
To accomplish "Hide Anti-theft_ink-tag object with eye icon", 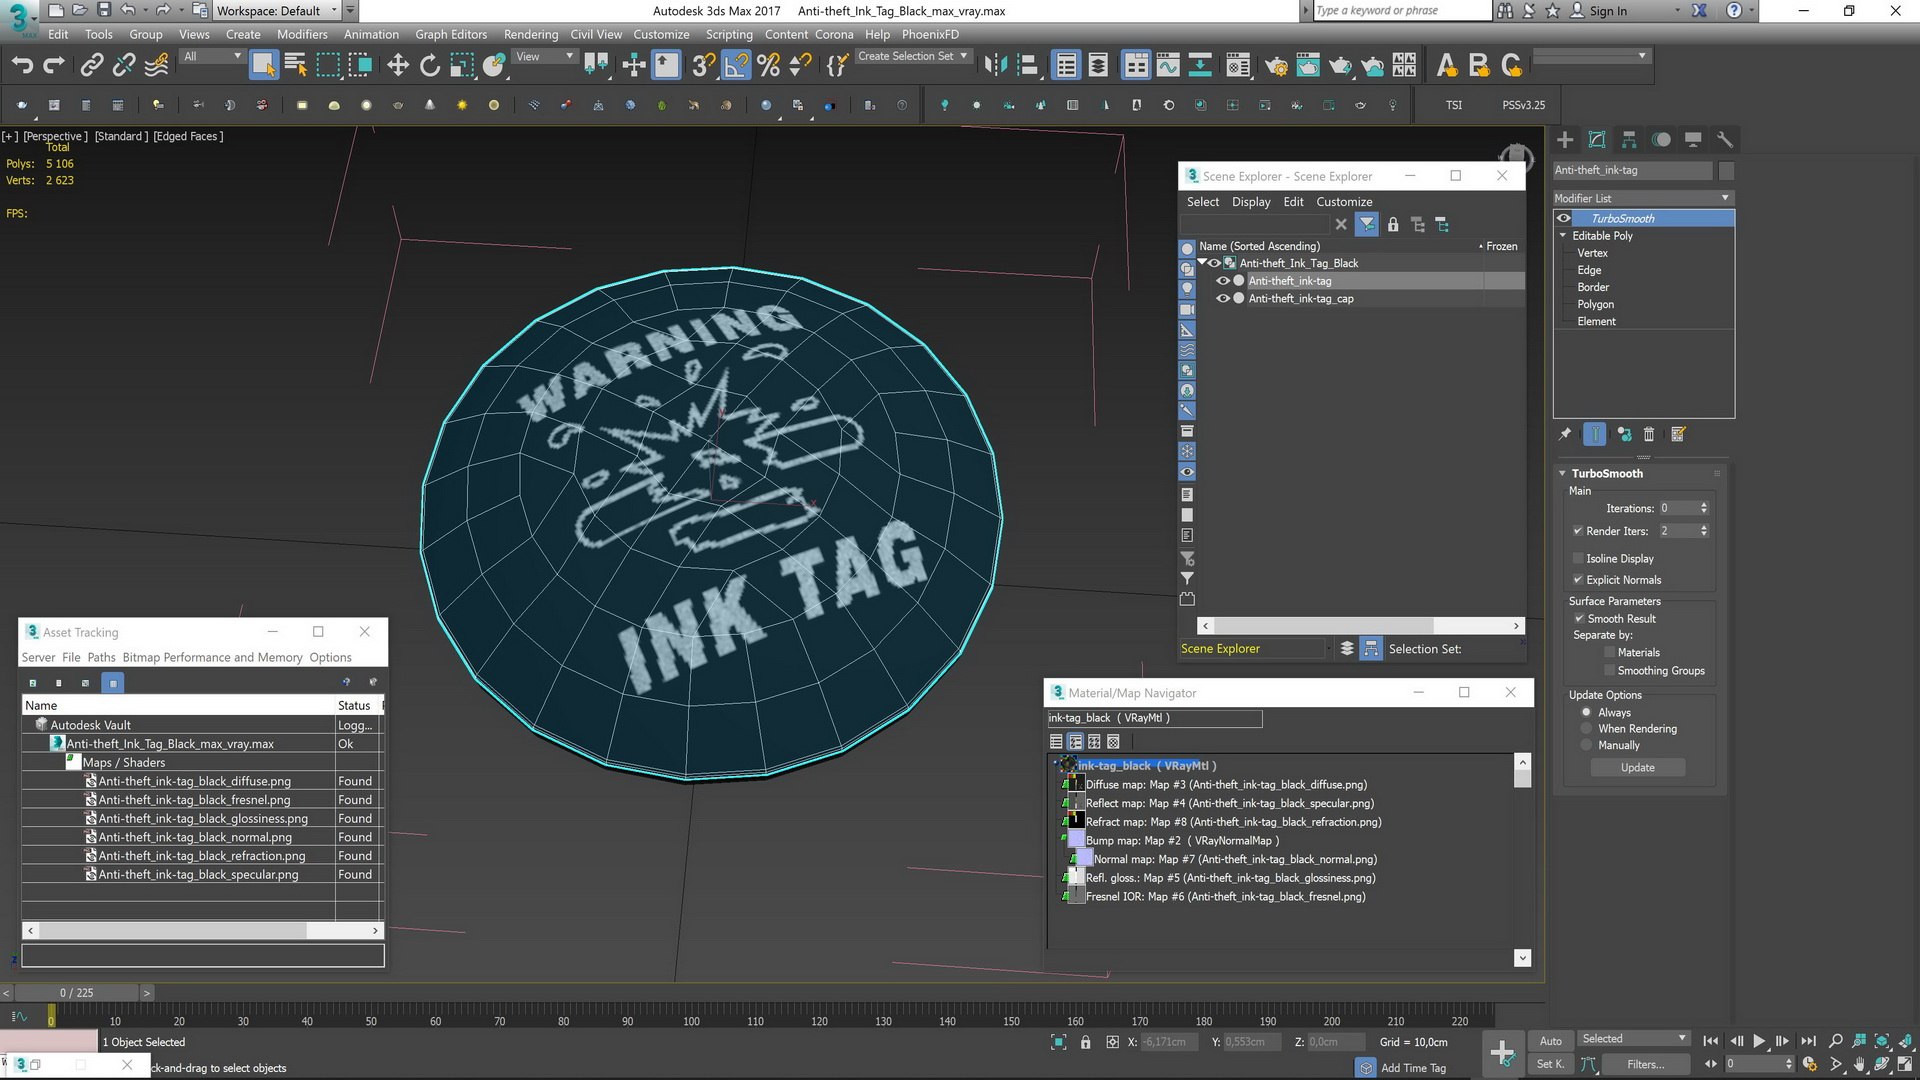I will [x=1222, y=281].
